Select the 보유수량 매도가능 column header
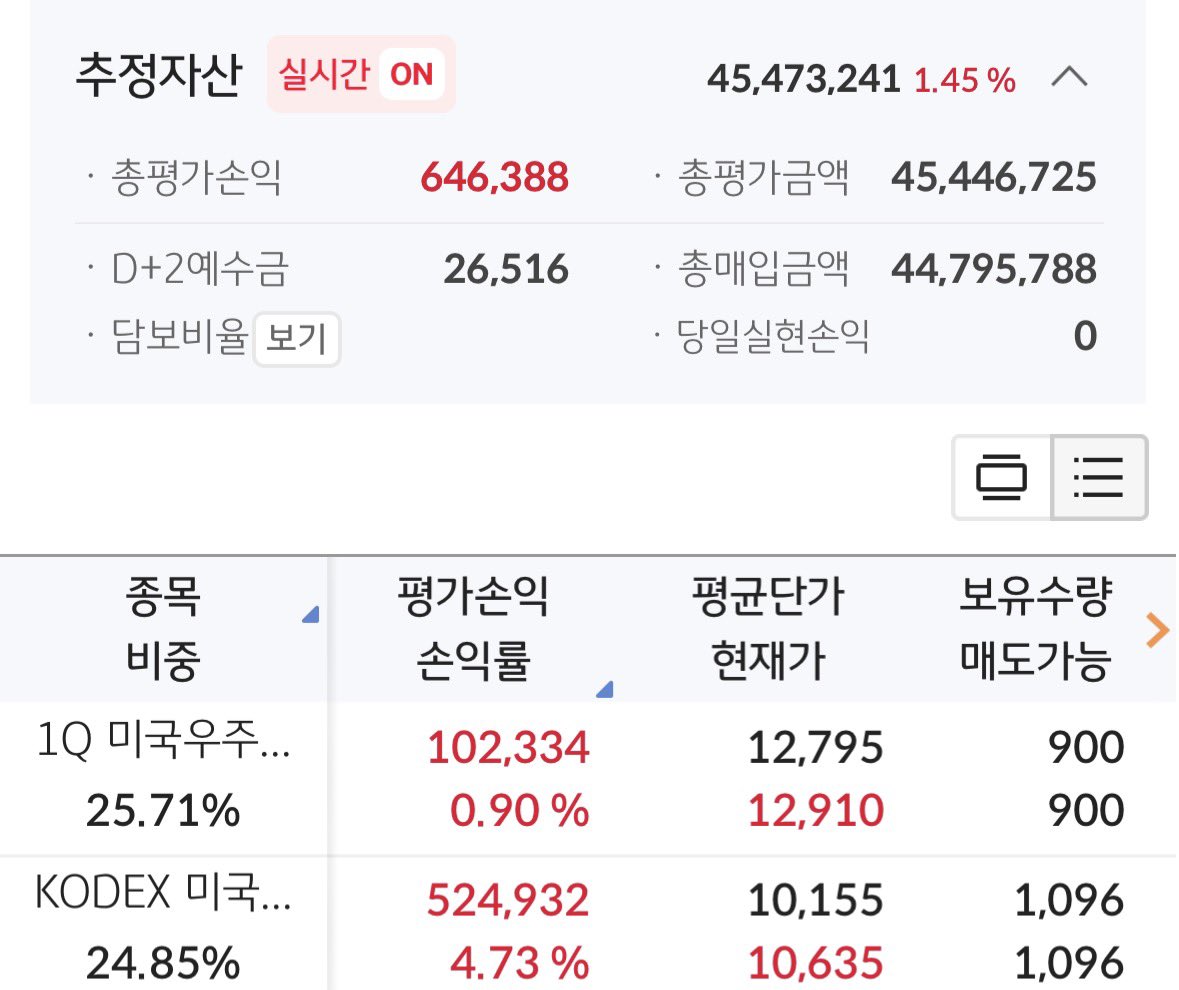Image resolution: width=1179 pixels, height=990 pixels. [1035, 628]
